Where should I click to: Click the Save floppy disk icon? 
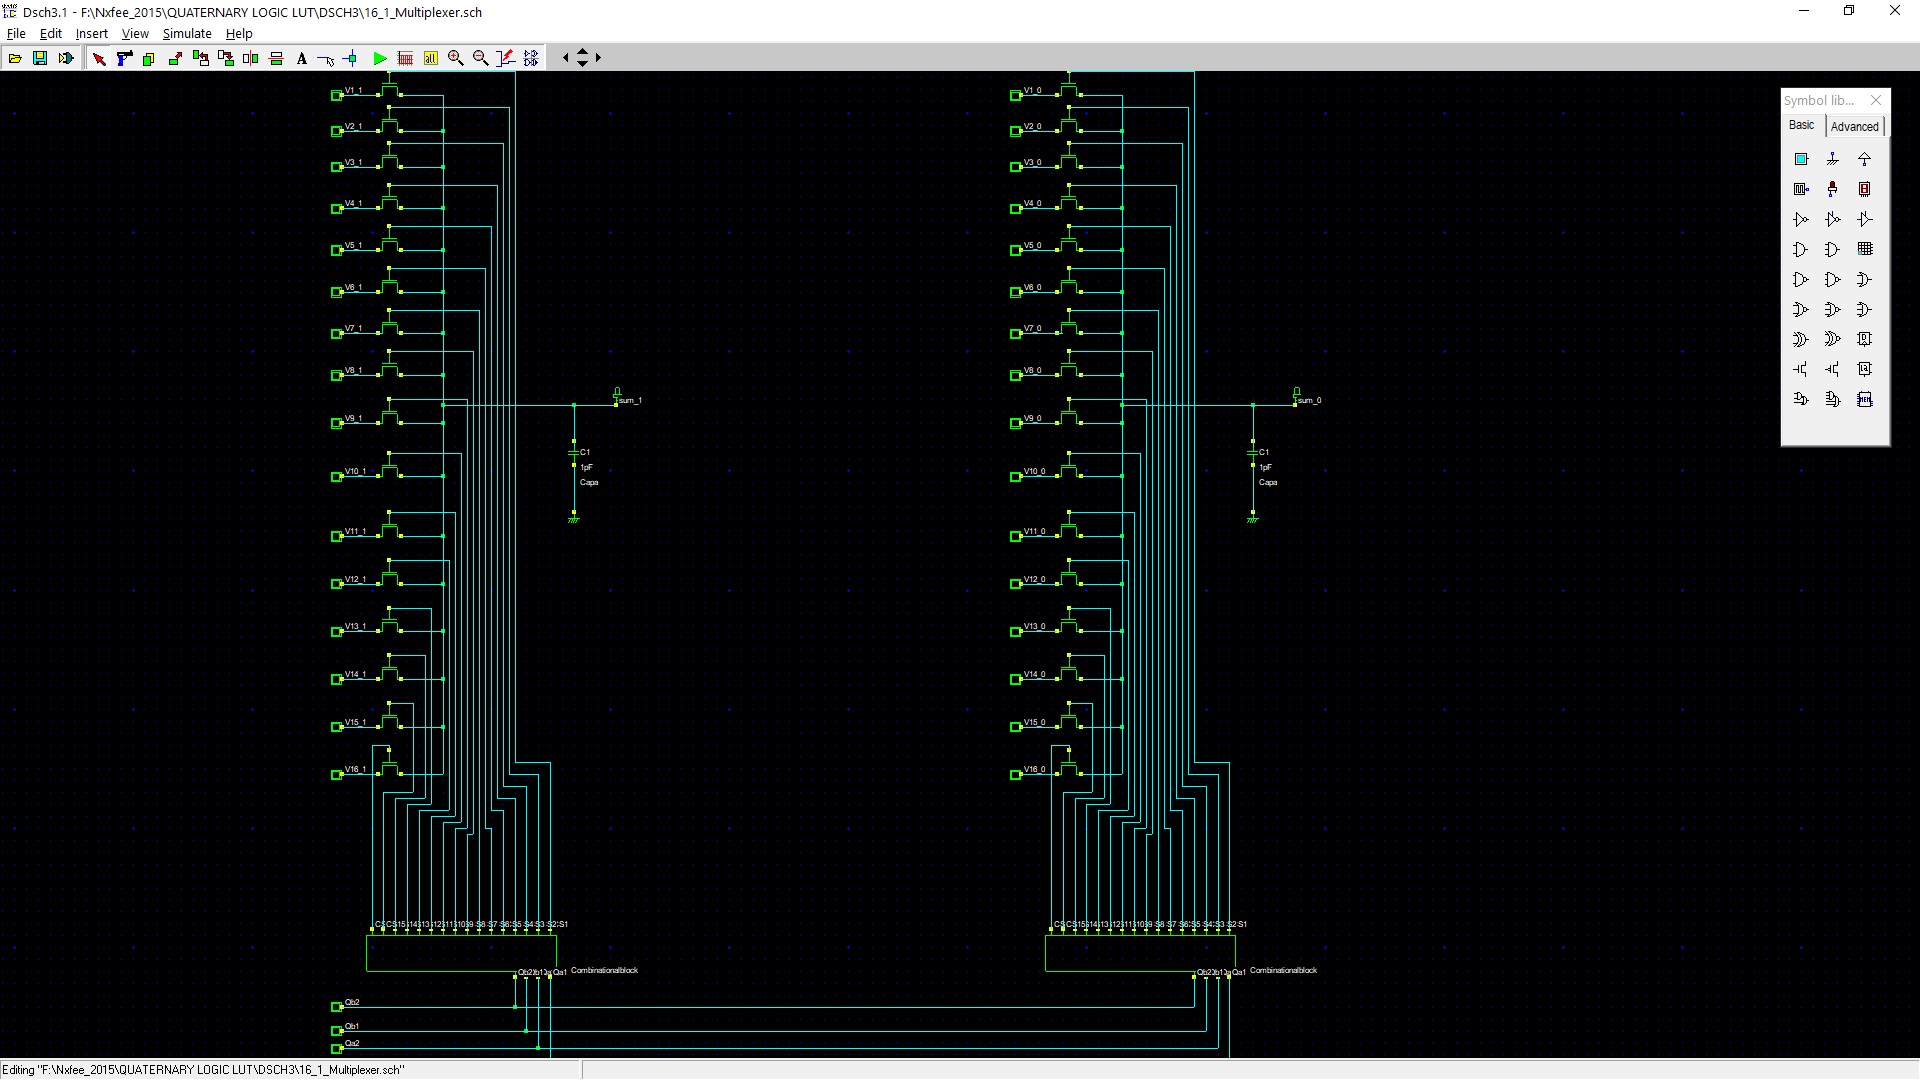pos(40,58)
